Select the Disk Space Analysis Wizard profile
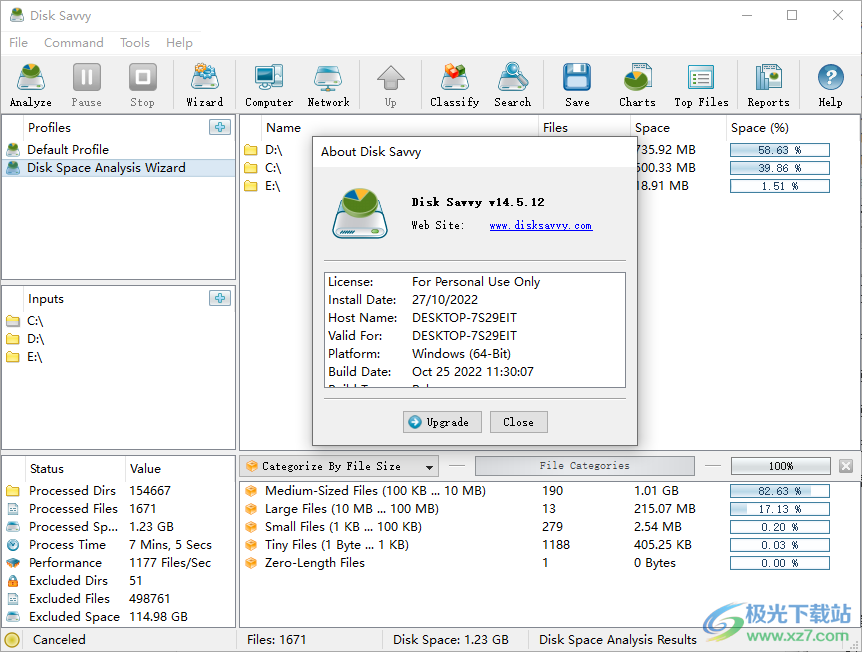Viewport: 862px width, 652px height. pyautogui.click(x=118, y=168)
